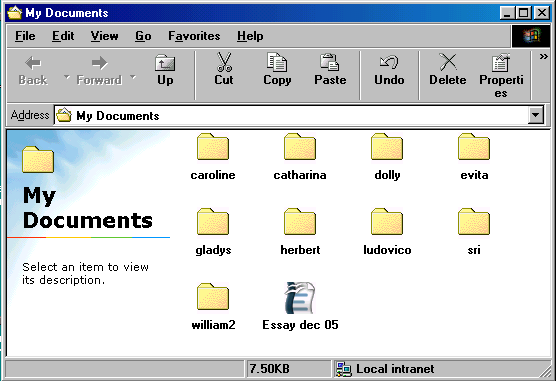
Task: Select the gladys folder
Action: coord(213,232)
